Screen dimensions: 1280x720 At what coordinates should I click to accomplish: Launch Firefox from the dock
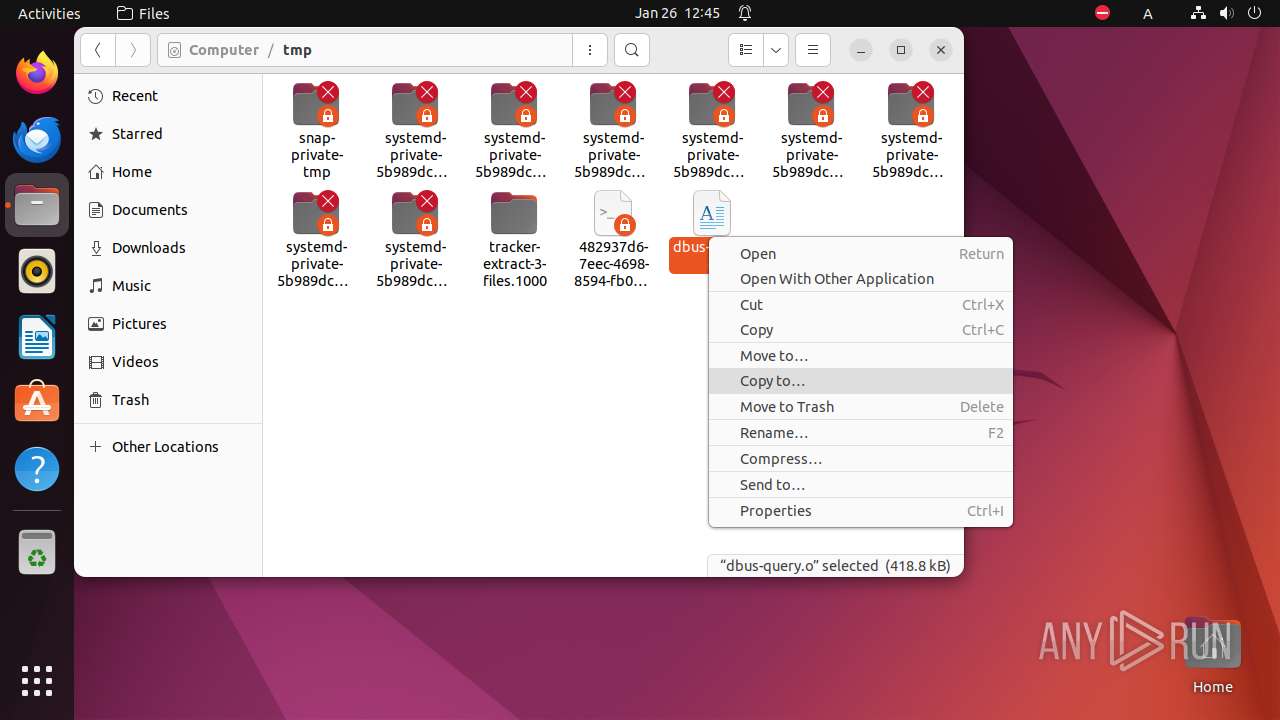pyautogui.click(x=37, y=73)
